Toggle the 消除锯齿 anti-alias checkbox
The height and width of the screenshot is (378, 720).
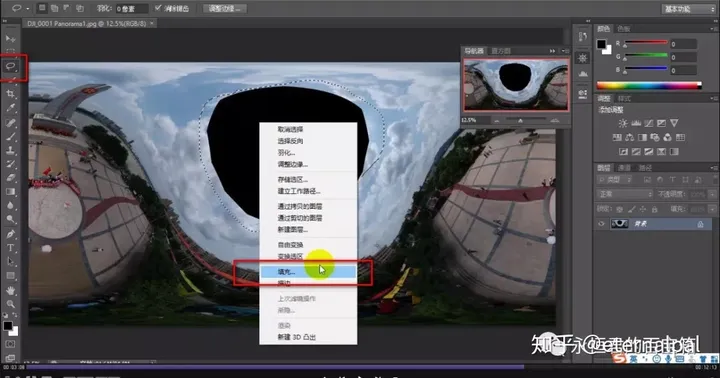pos(158,8)
